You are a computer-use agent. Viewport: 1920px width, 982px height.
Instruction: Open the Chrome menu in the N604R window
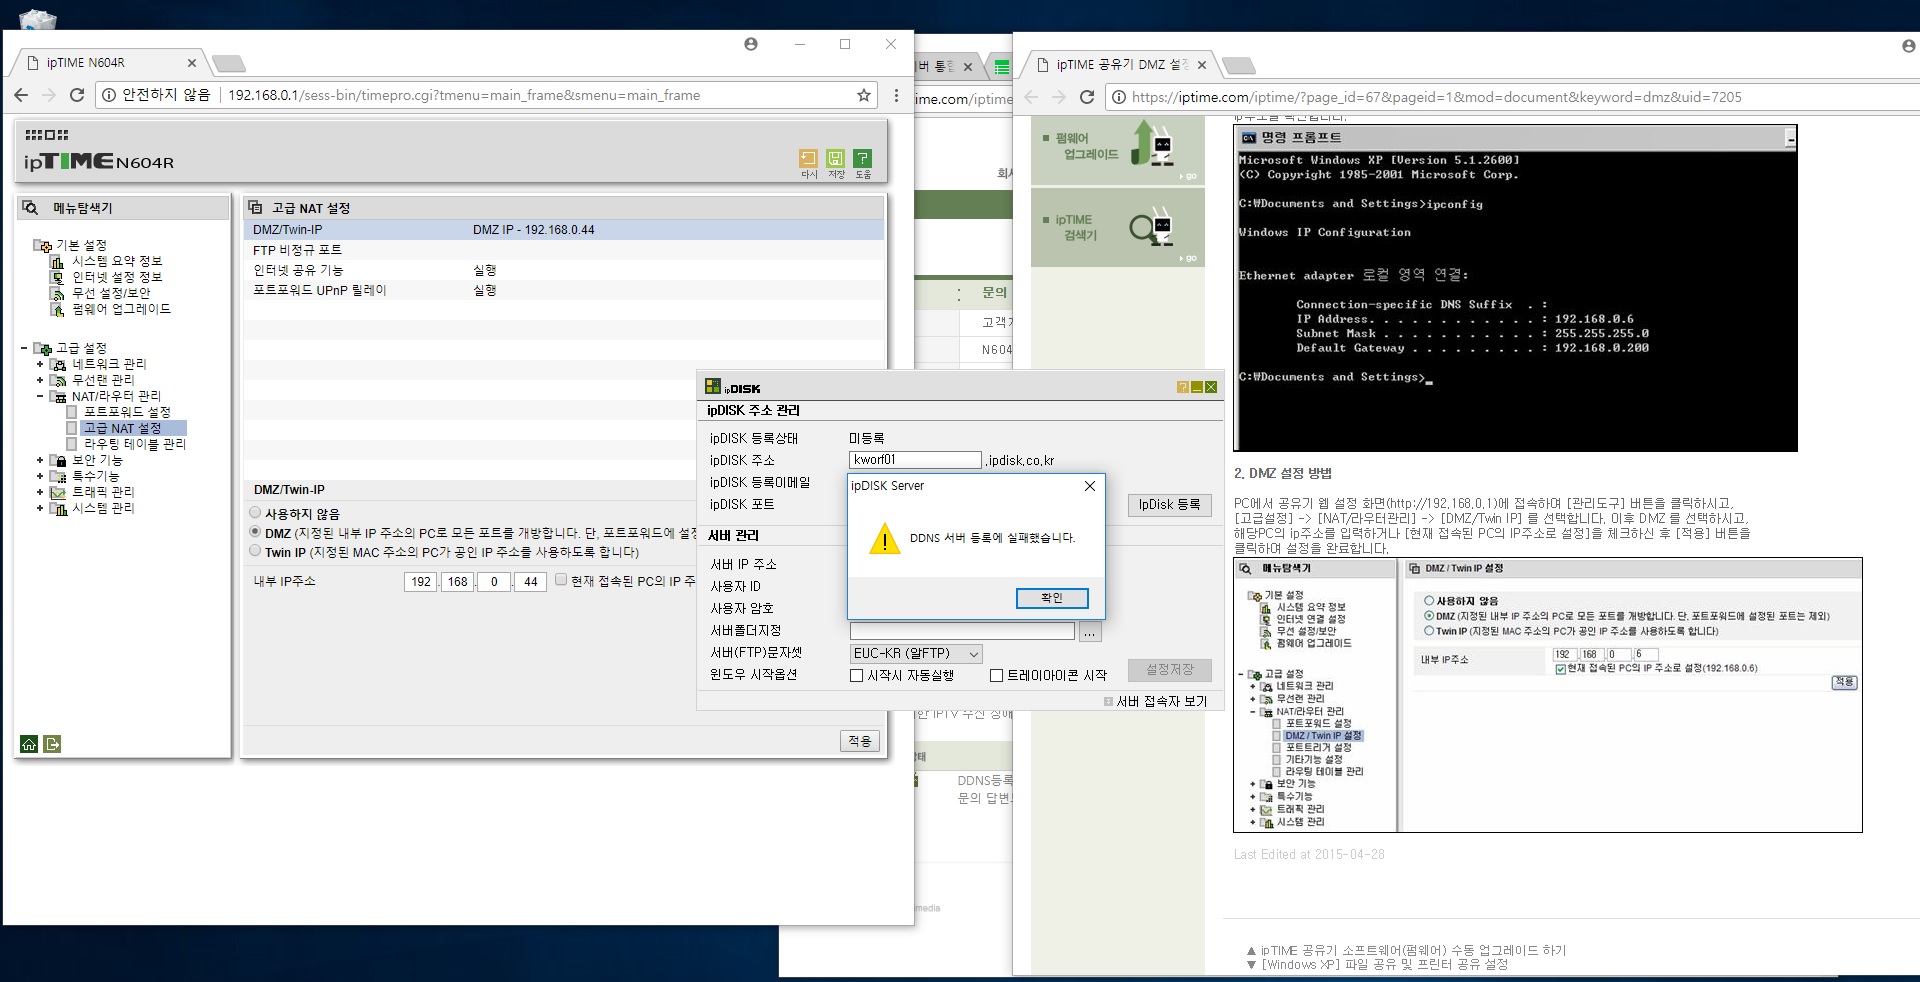(x=896, y=95)
